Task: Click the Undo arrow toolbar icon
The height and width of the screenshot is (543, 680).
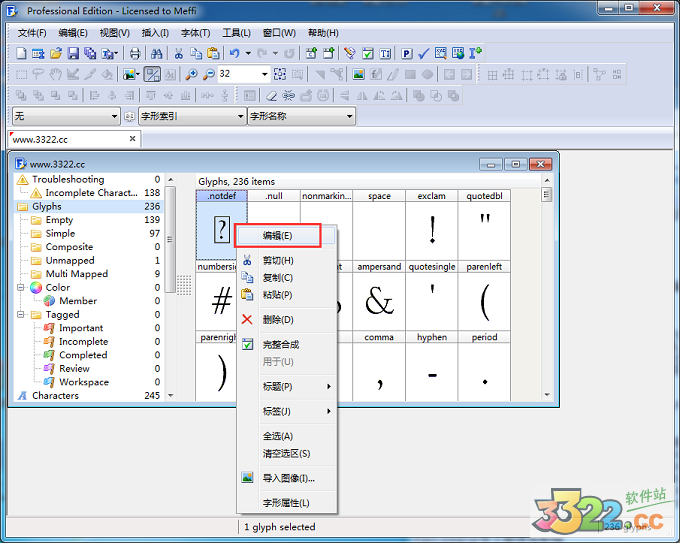Action: pyautogui.click(x=234, y=53)
